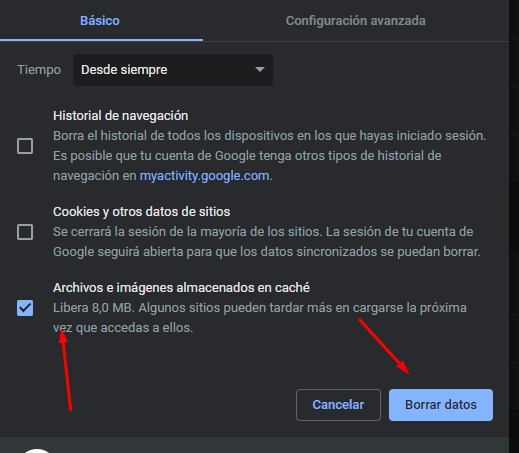
Task: Confirm with the Borrar datos button
Action: point(441,405)
